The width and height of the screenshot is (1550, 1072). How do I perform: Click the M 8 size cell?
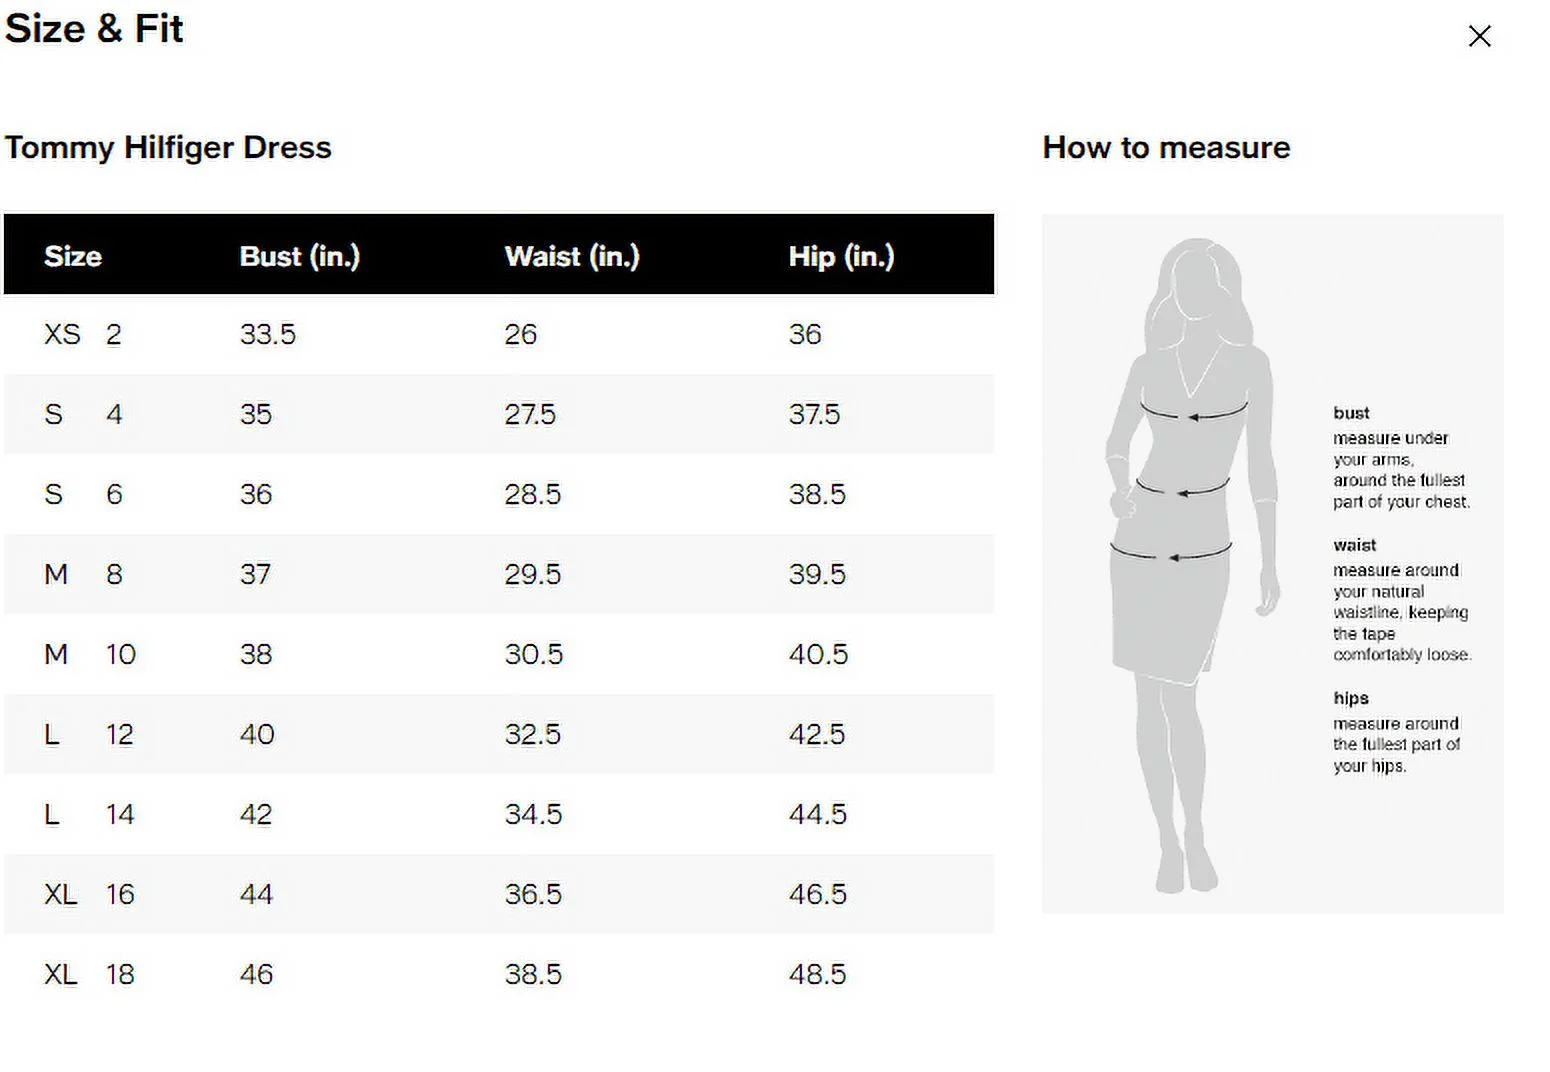point(82,574)
